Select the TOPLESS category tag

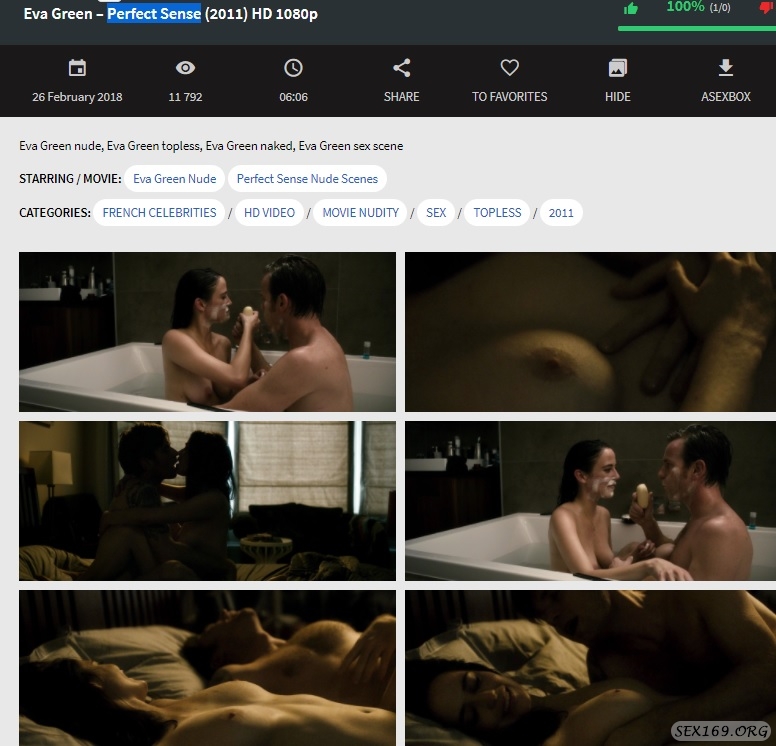point(497,213)
